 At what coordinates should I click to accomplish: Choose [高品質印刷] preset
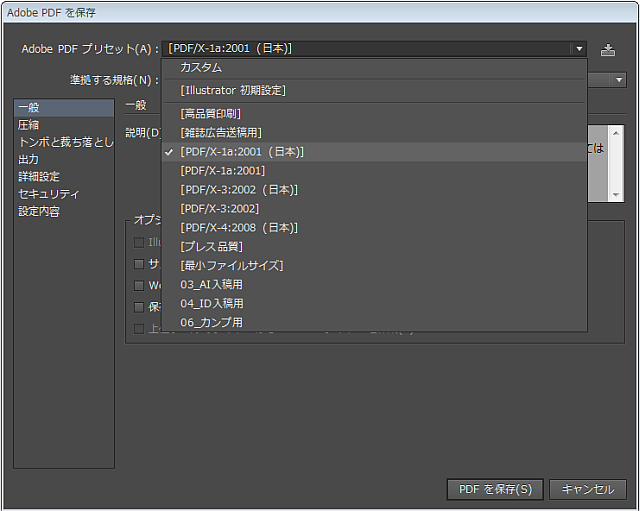[374, 113]
